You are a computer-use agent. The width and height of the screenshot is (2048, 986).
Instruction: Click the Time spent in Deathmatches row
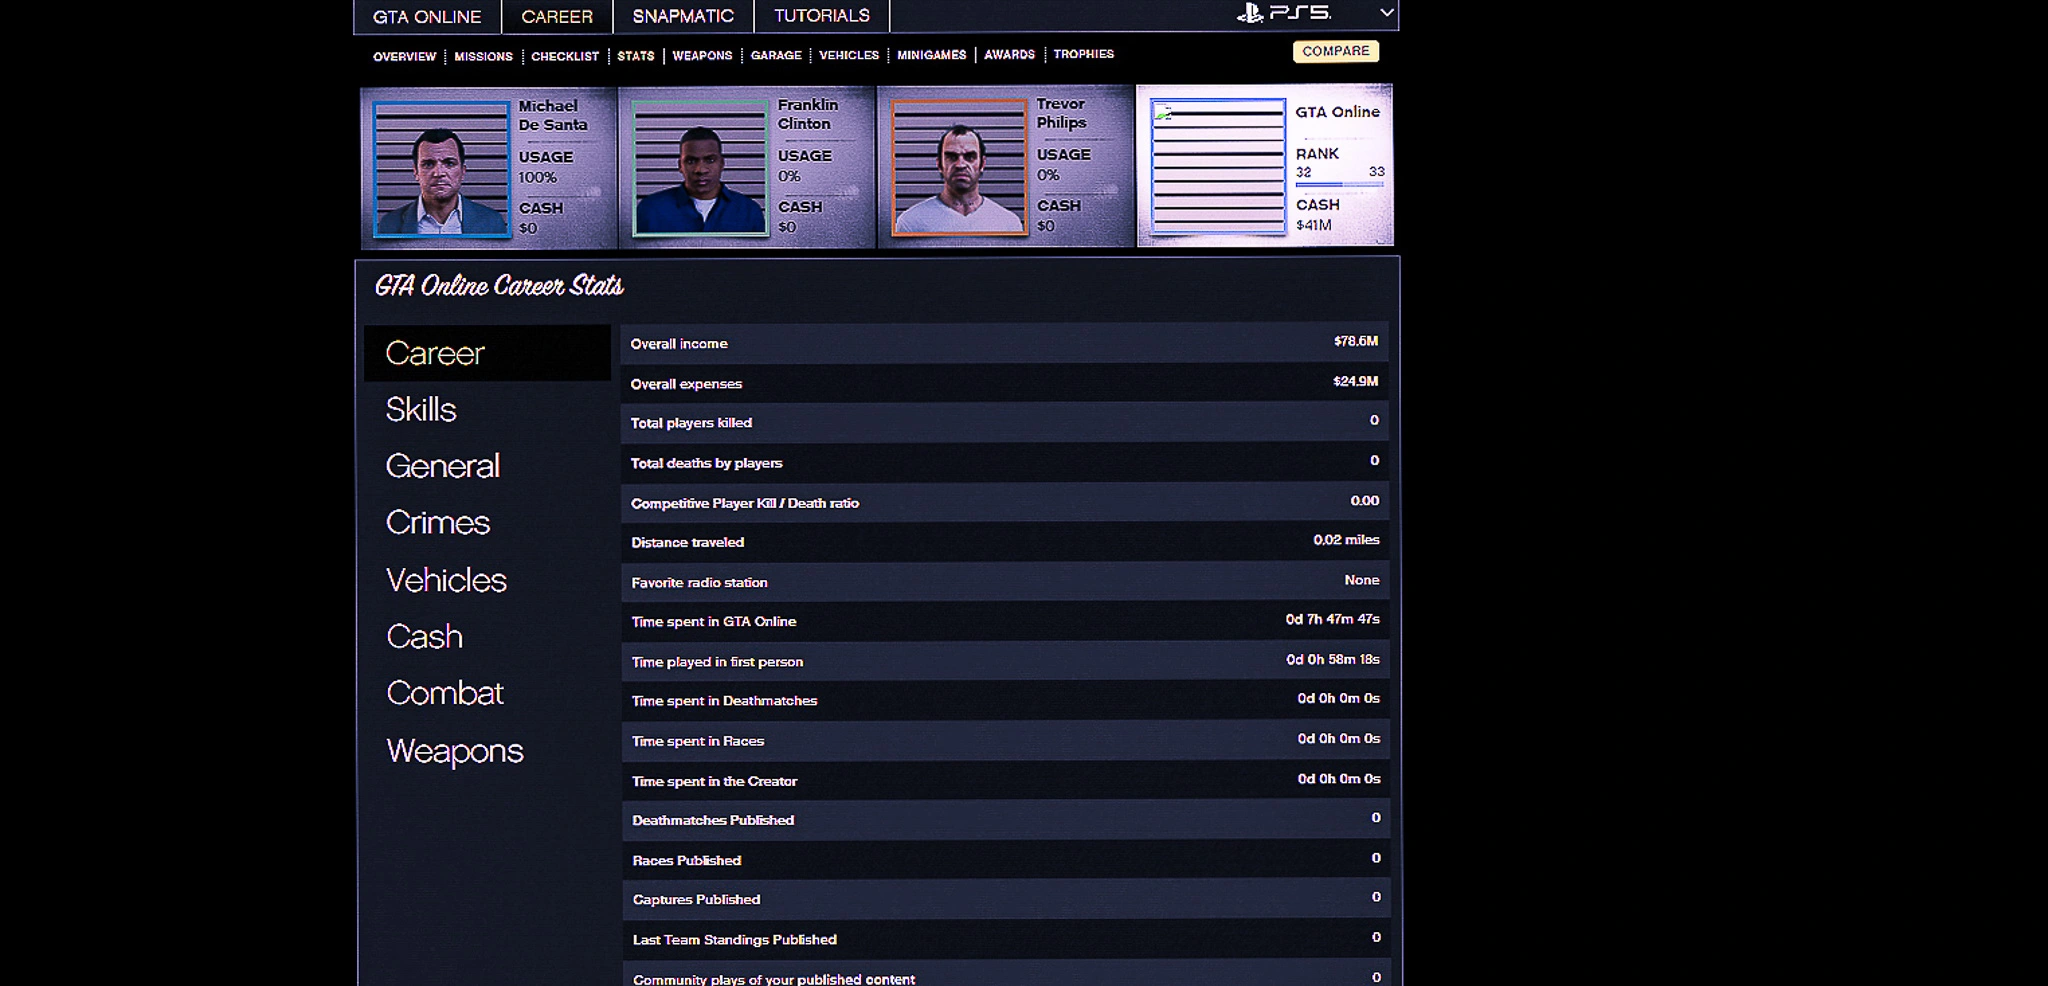point(1004,700)
